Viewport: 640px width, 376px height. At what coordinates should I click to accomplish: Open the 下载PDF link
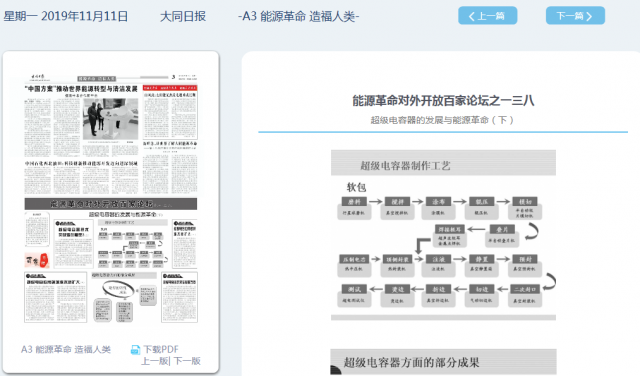161,349
